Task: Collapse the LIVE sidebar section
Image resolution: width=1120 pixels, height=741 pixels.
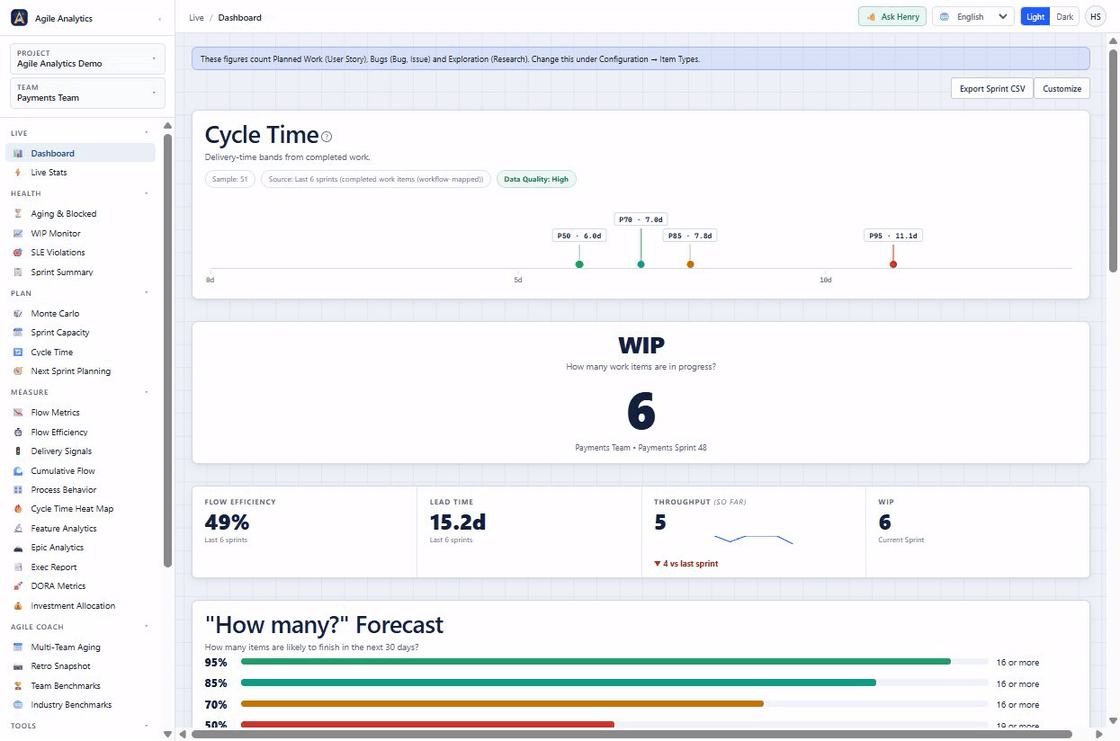Action: click(x=146, y=133)
